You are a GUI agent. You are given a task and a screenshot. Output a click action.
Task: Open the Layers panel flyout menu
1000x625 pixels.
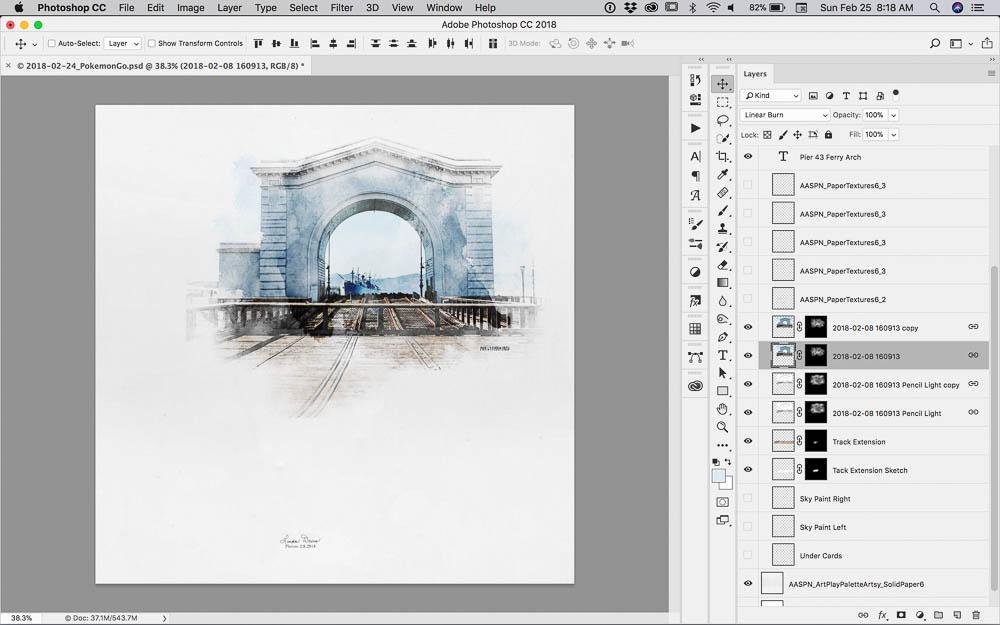(x=991, y=73)
